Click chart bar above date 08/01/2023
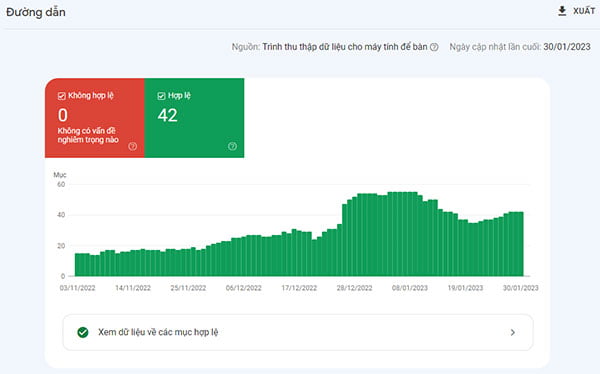This screenshot has width=600, height=374. point(410,234)
